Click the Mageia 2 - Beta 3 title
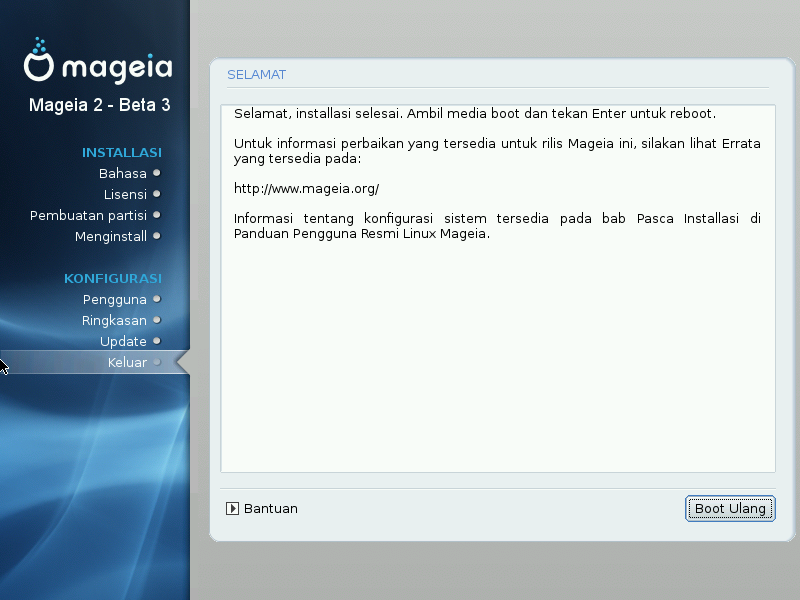This screenshot has height=600, width=800. (99, 105)
